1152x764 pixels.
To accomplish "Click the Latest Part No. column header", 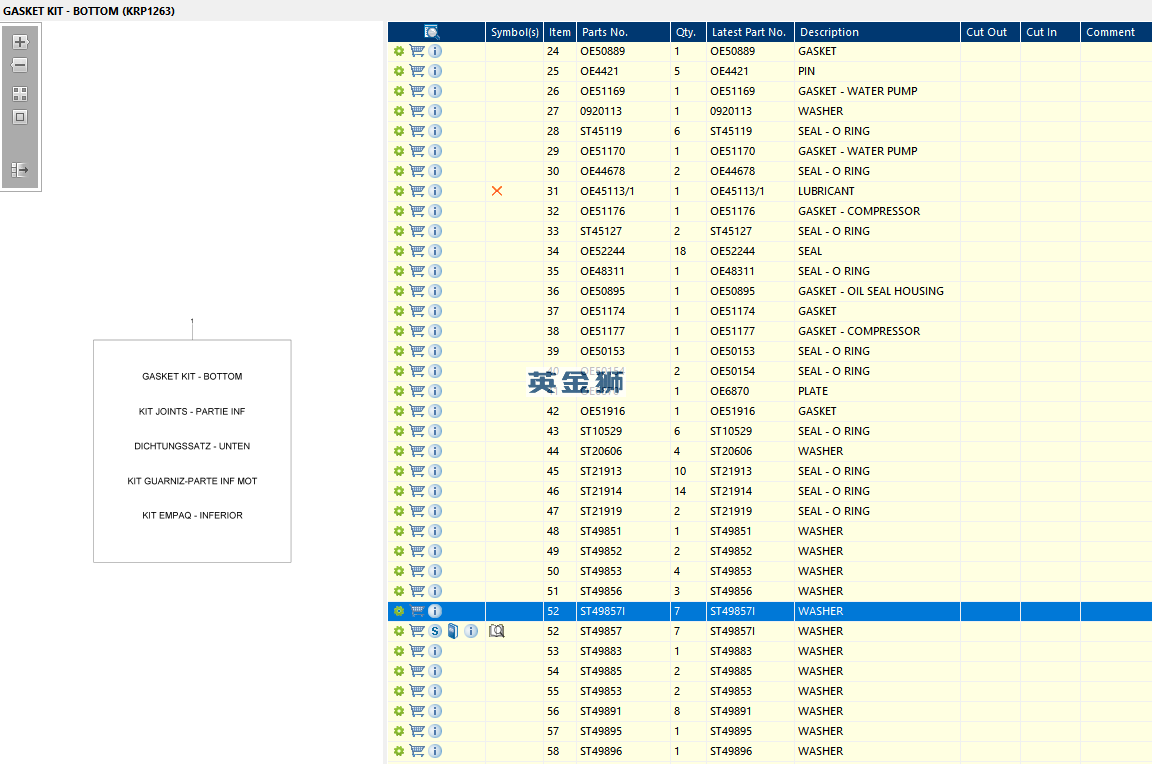I will 749,32.
